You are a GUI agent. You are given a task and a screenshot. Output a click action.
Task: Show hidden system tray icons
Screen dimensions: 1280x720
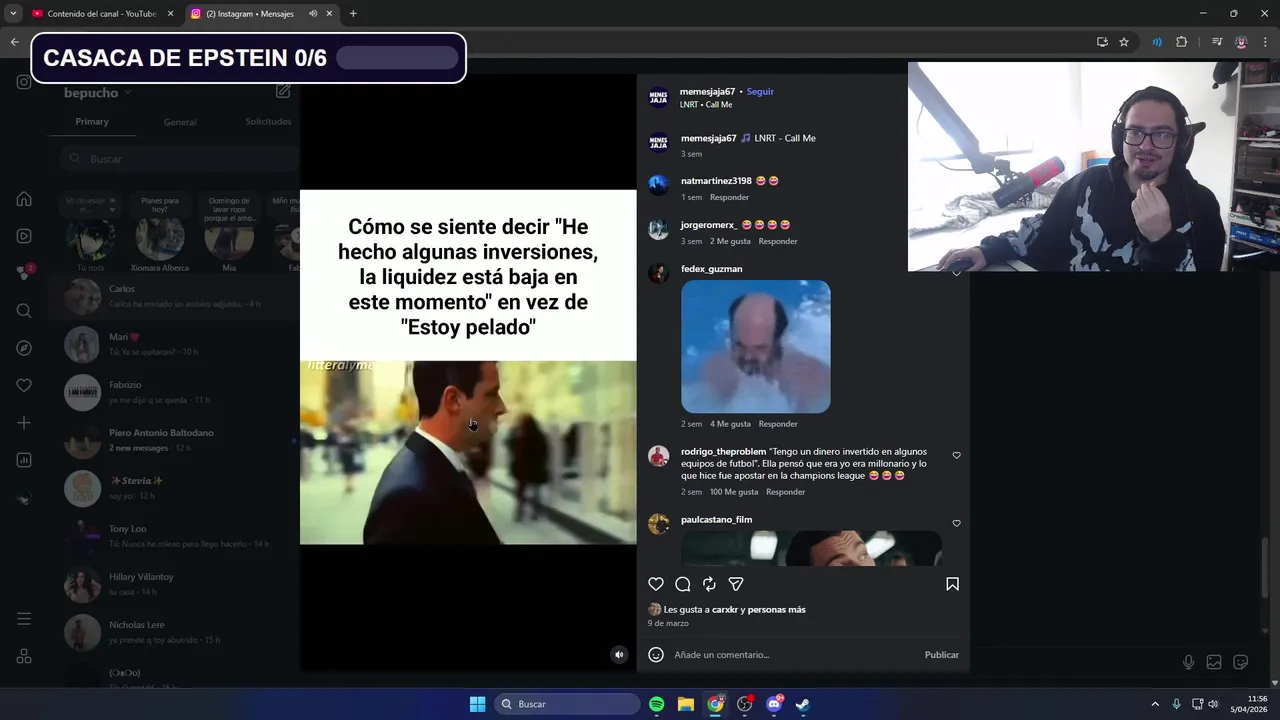tap(1155, 704)
